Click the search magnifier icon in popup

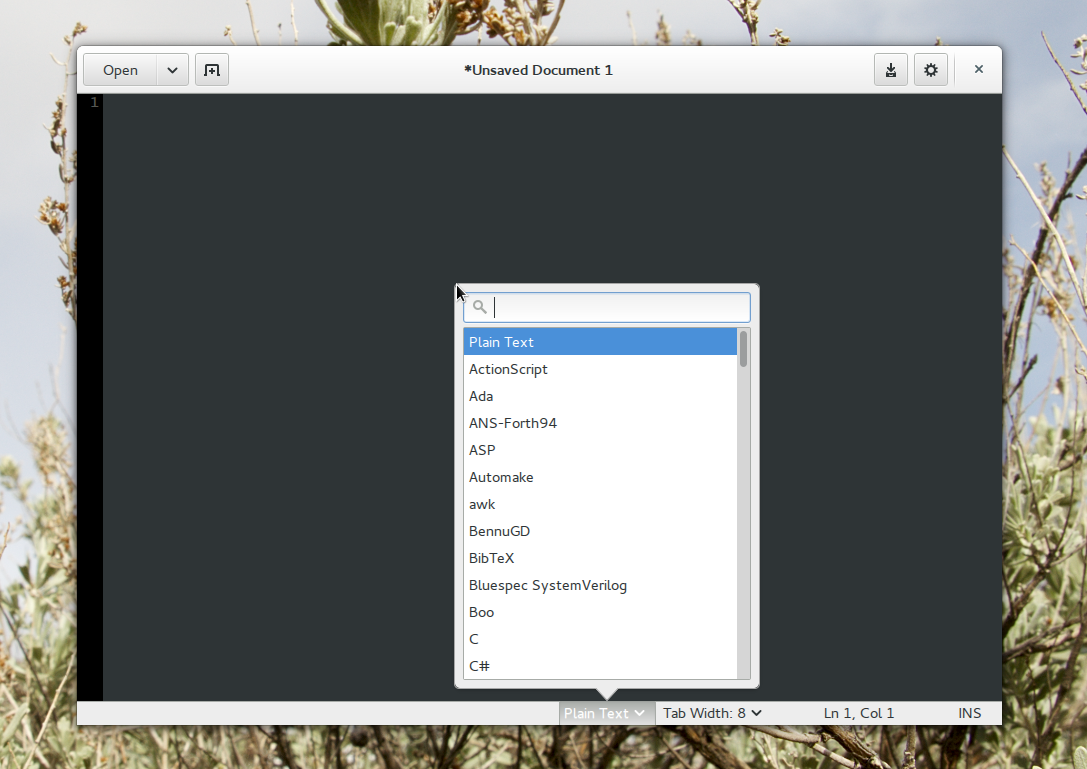pos(480,307)
